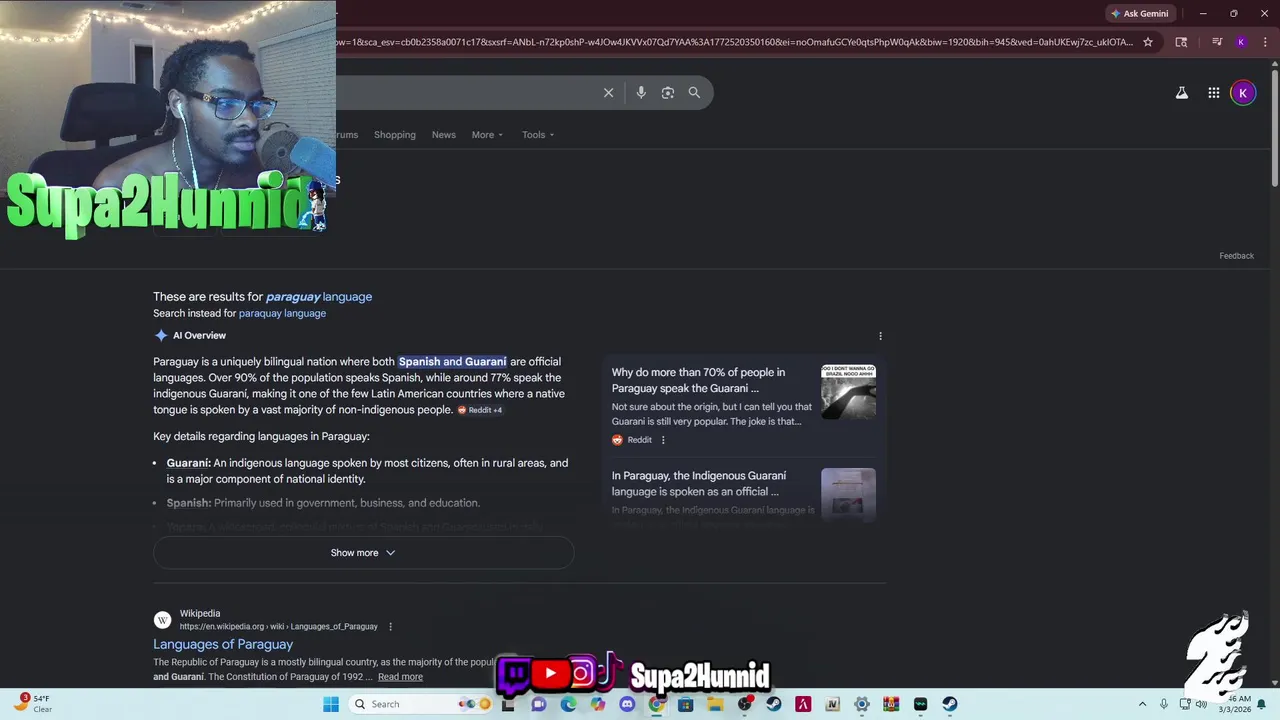Screen dimensions: 1280x720
Task: Click the paraguay language corrected link
Action: tap(319, 297)
